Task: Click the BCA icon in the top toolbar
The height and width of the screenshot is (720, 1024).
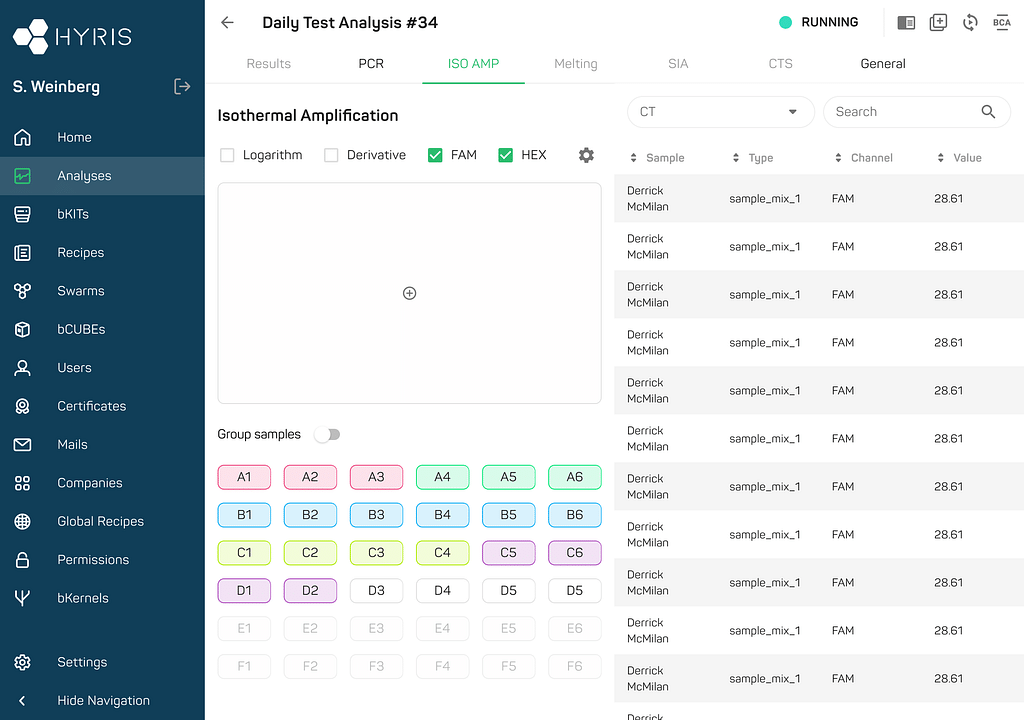Action: 1001,23
